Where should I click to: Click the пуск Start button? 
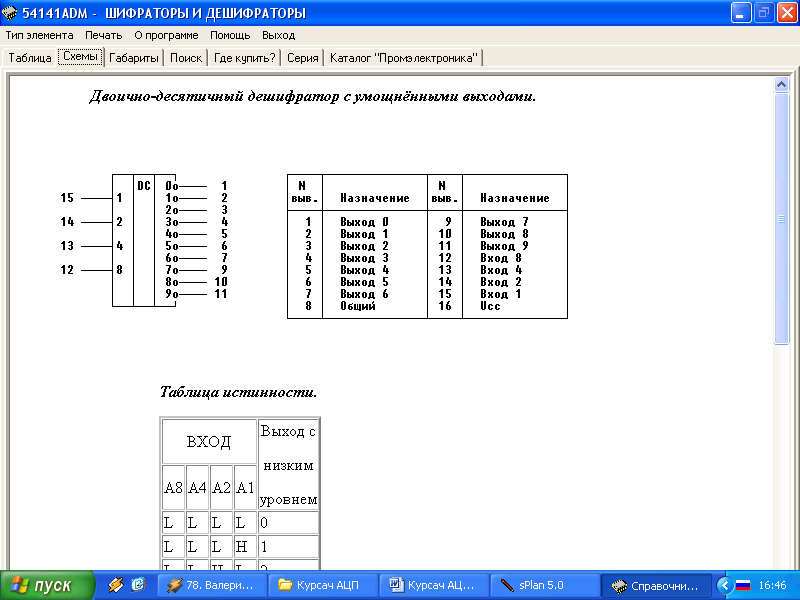[x=47, y=585]
